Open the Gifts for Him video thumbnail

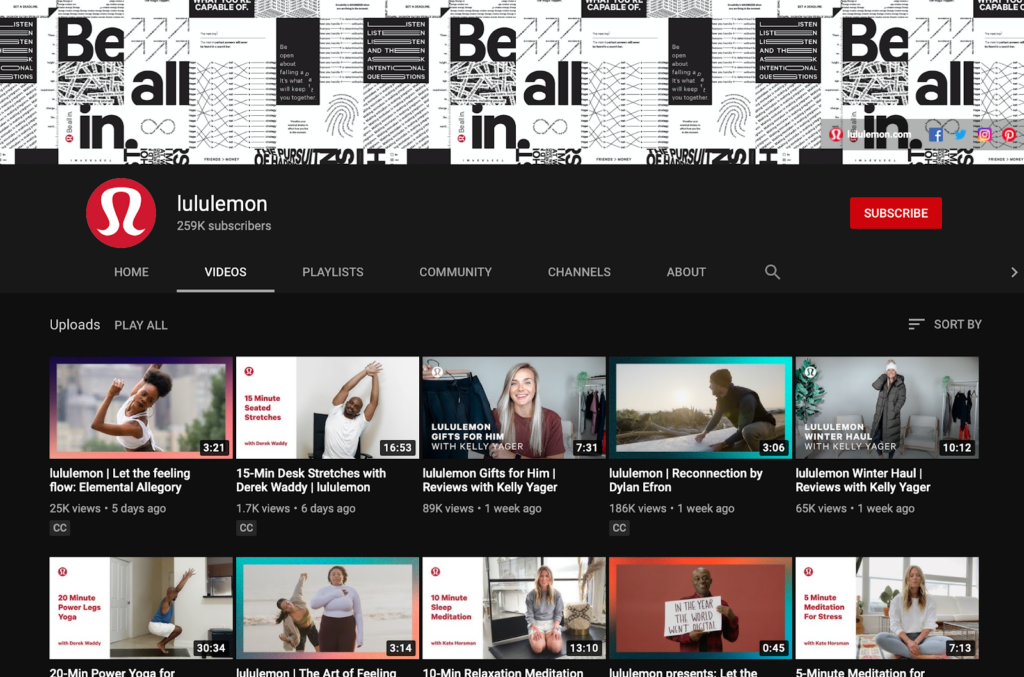coord(514,407)
